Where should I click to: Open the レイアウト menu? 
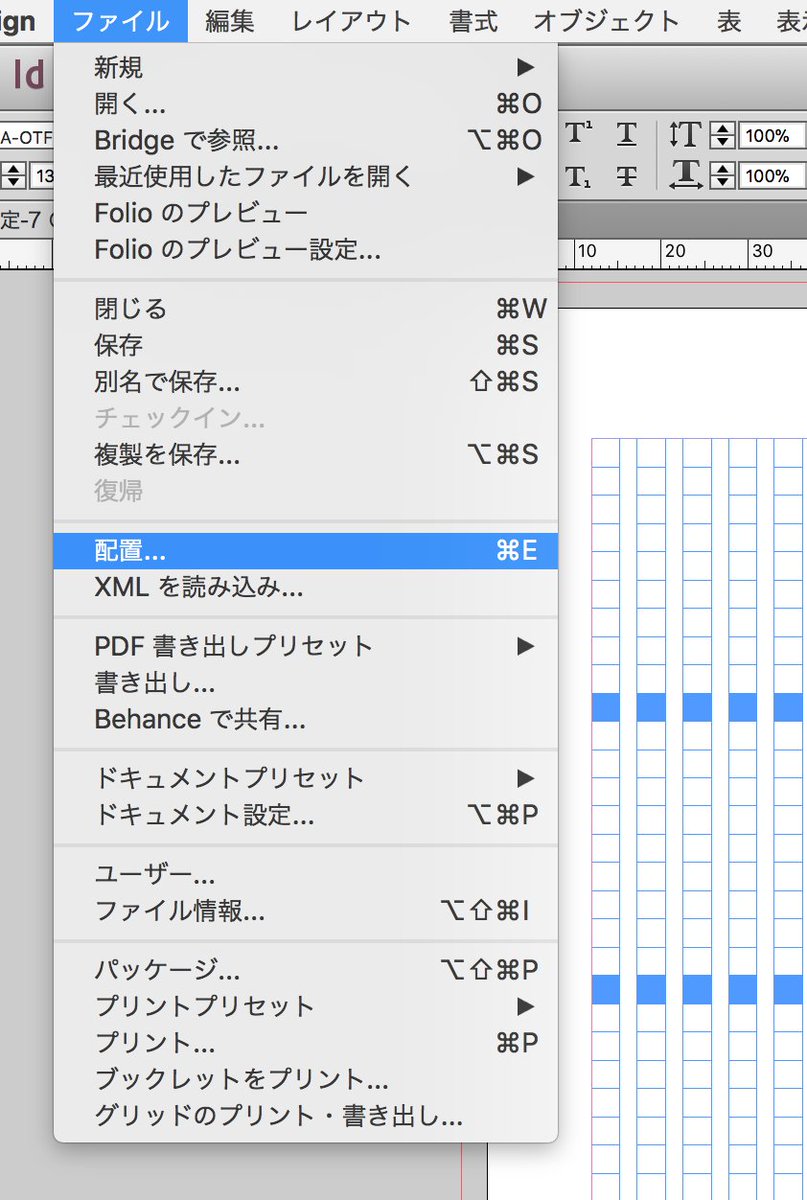click(351, 20)
